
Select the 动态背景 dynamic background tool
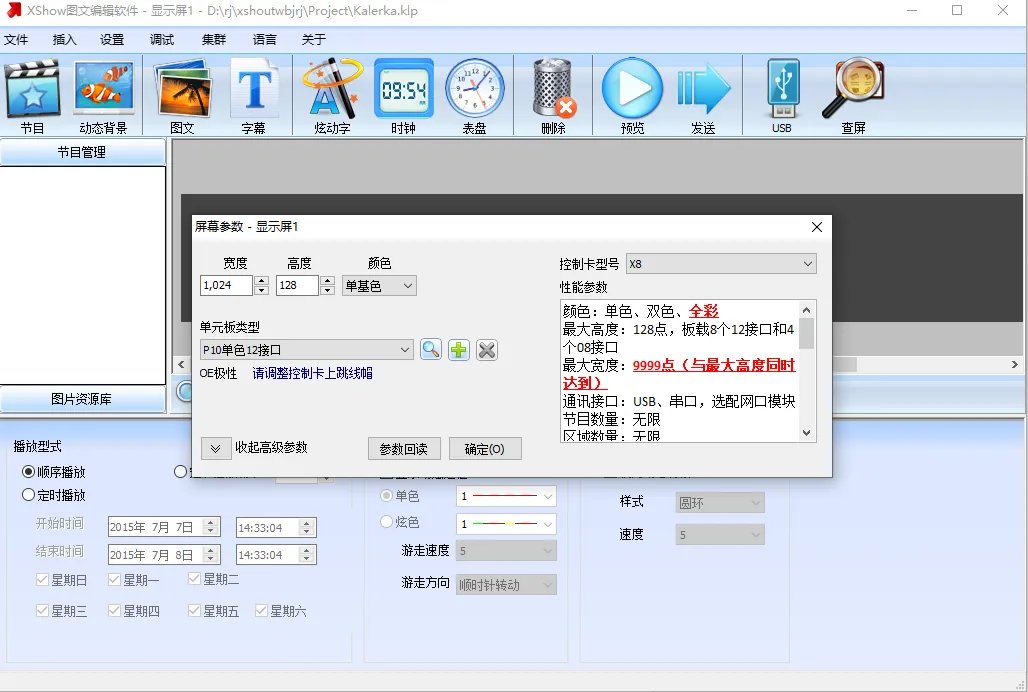pos(103,93)
